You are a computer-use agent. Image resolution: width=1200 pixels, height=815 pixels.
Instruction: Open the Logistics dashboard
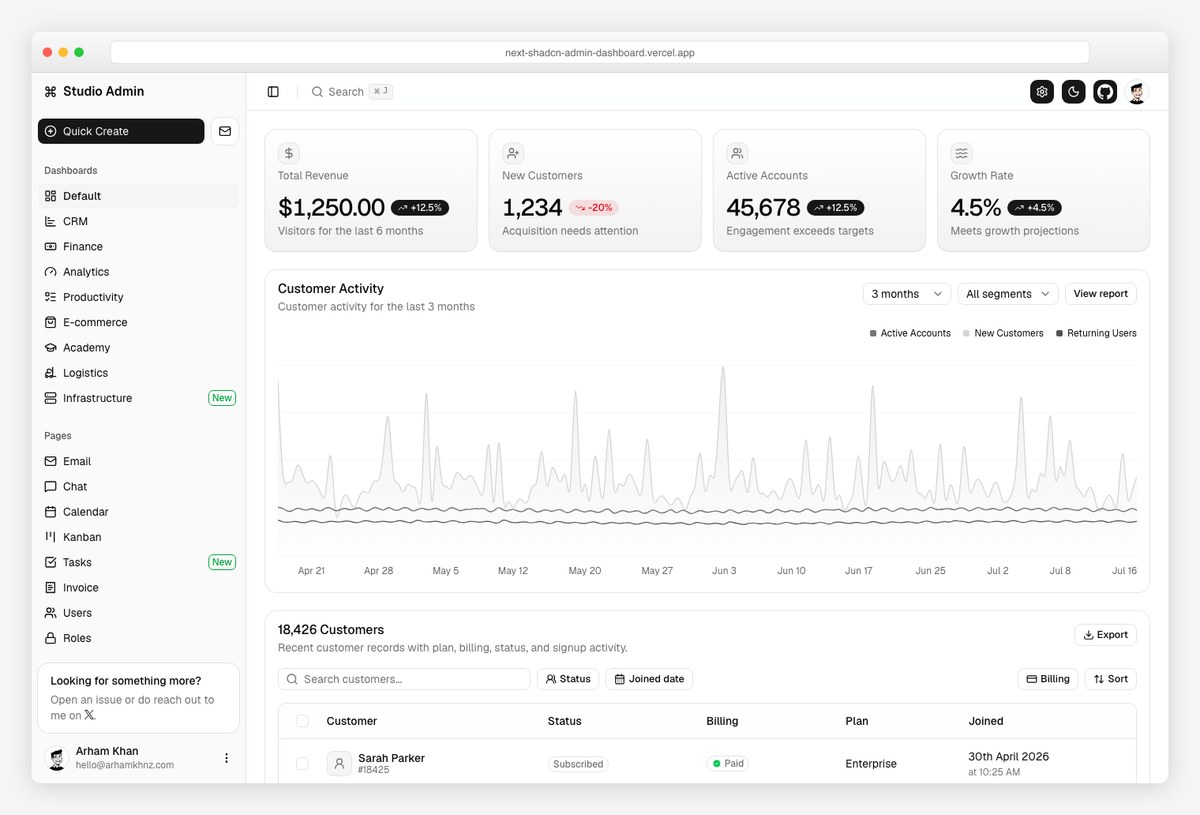click(138, 373)
